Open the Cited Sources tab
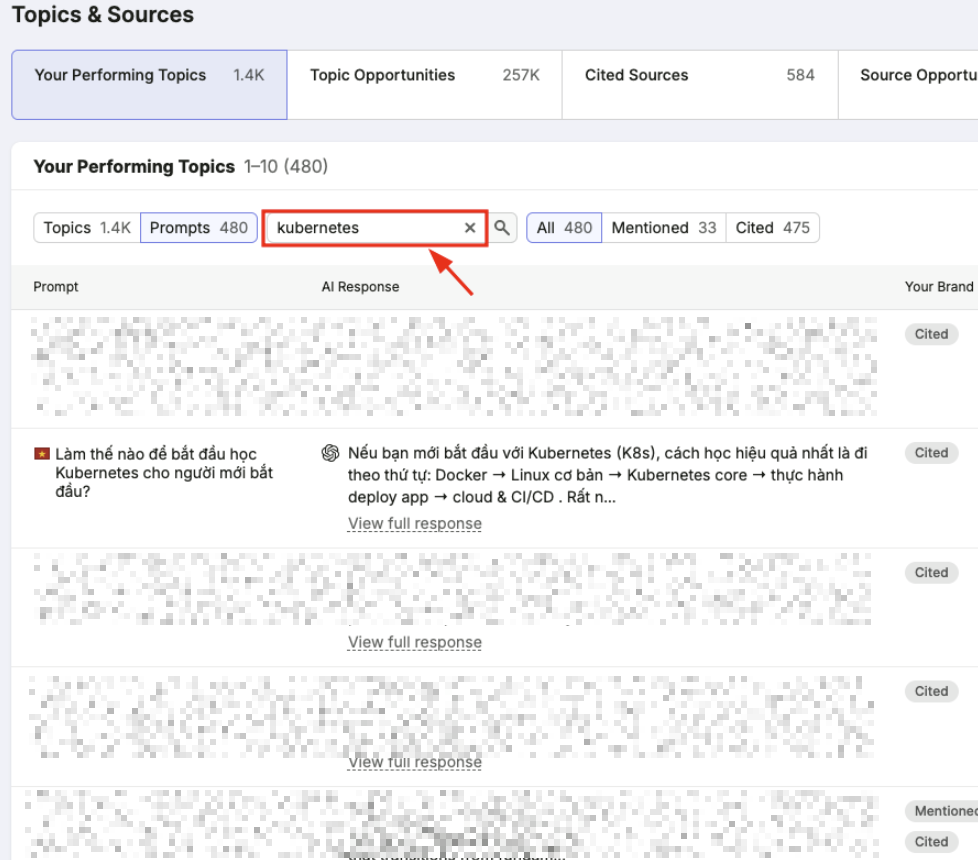The image size is (978, 860). 700,85
